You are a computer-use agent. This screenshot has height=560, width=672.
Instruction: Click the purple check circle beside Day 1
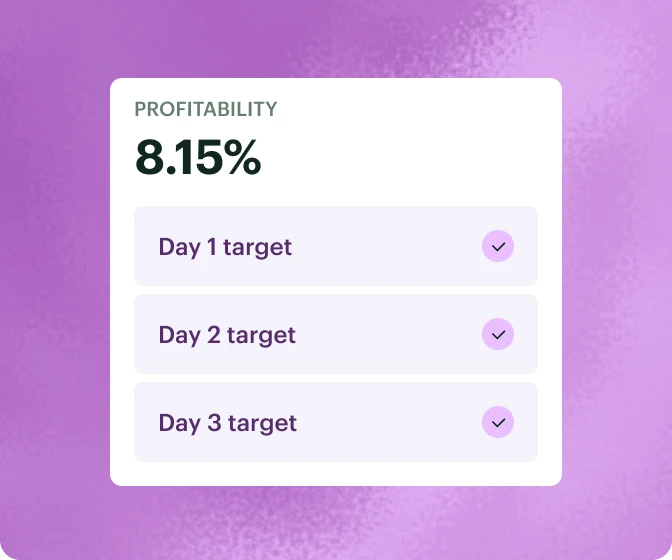tap(497, 246)
